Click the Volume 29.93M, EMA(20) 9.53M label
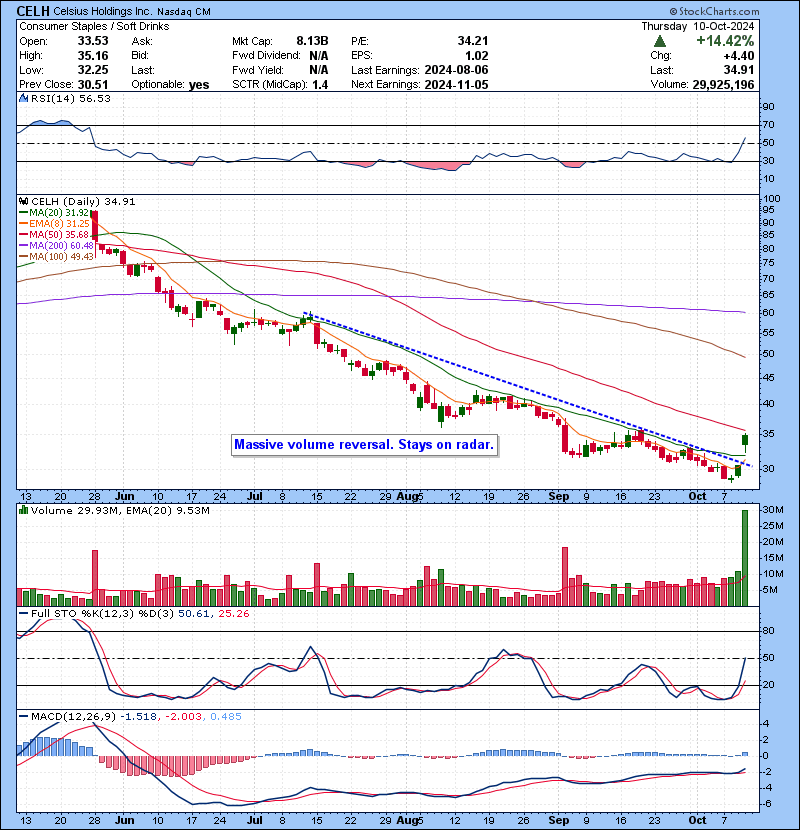The width and height of the screenshot is (800, 830). tap(120, 510)
